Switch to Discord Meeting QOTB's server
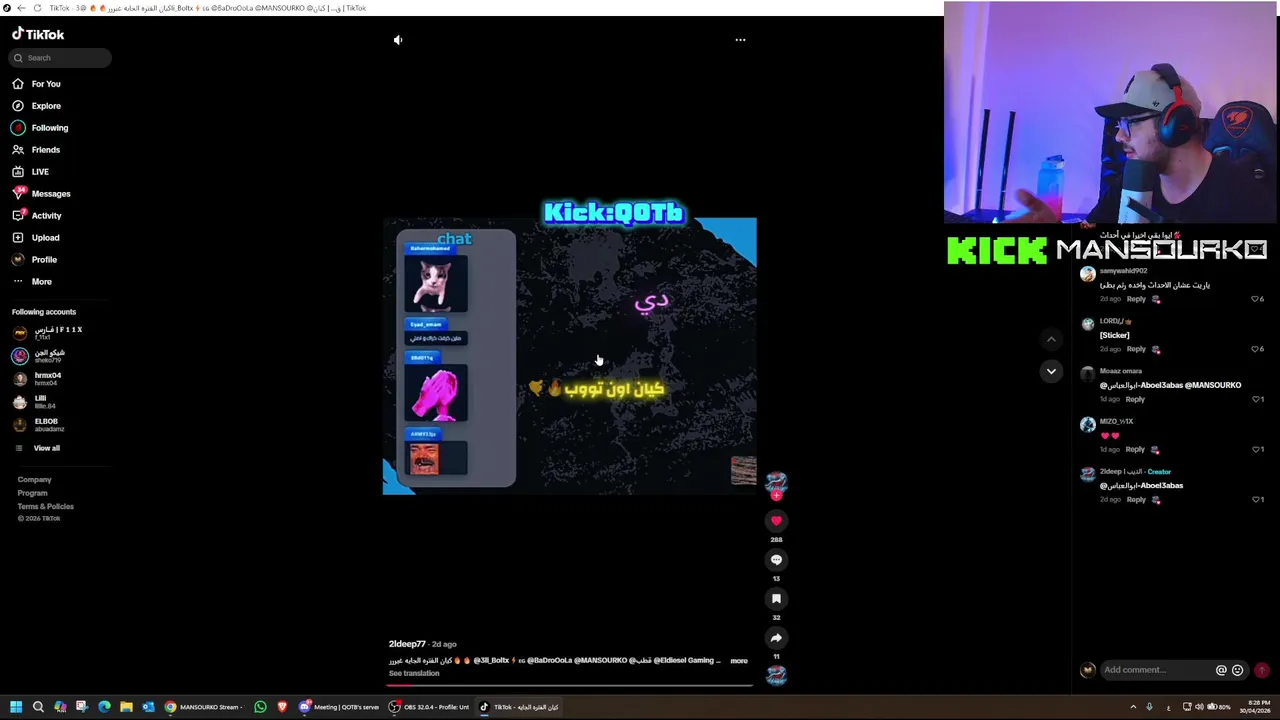The width and height of the screenshot is (1280, 720). point(340,707)
